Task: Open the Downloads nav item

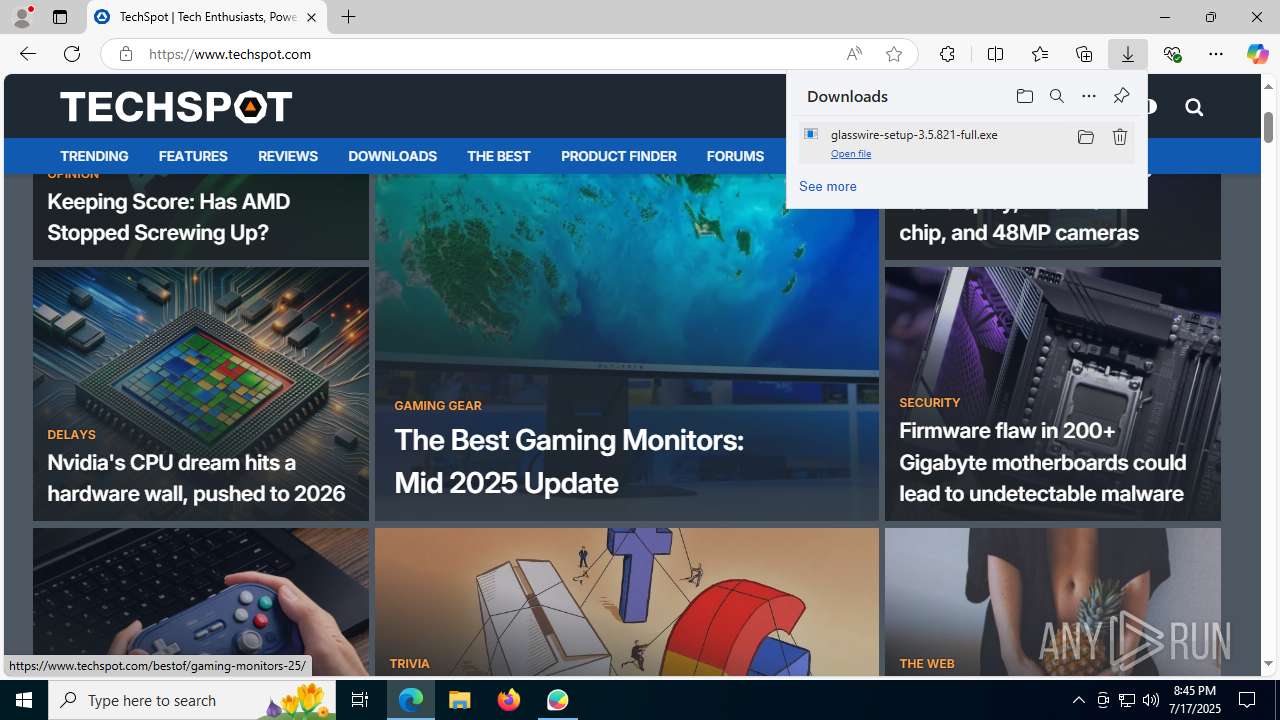Action: 392,156
